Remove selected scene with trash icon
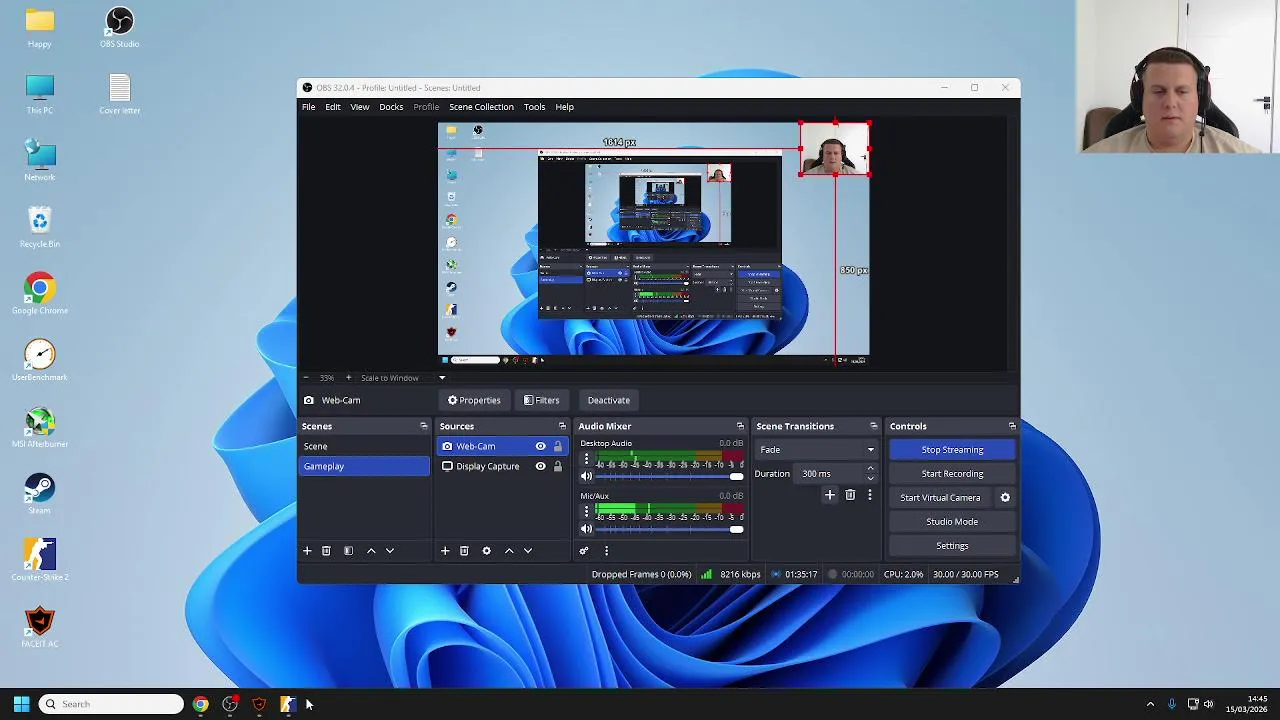 pos(326,551)
